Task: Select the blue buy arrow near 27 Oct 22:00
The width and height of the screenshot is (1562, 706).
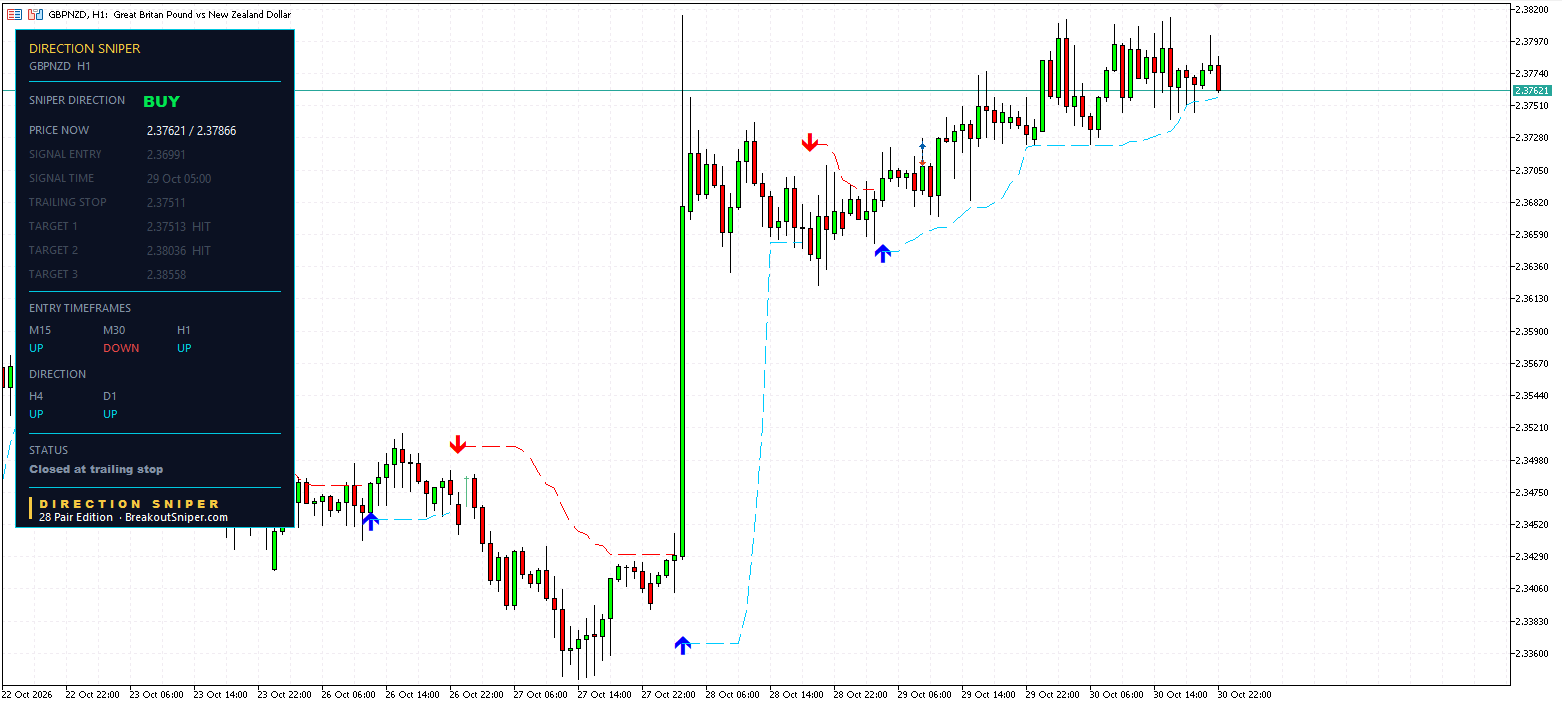Action: 682,645
